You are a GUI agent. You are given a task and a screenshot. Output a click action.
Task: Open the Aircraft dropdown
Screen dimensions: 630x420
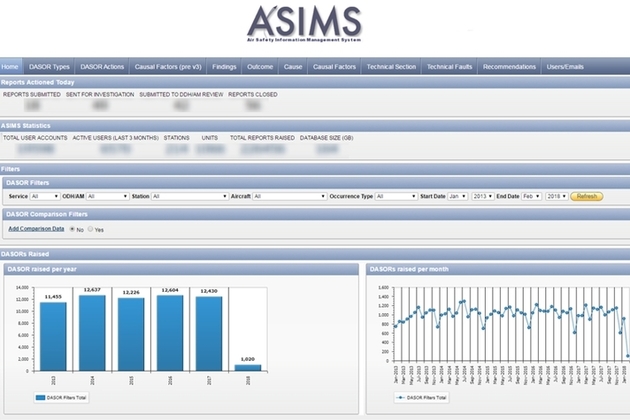click(x=289, y=197)
